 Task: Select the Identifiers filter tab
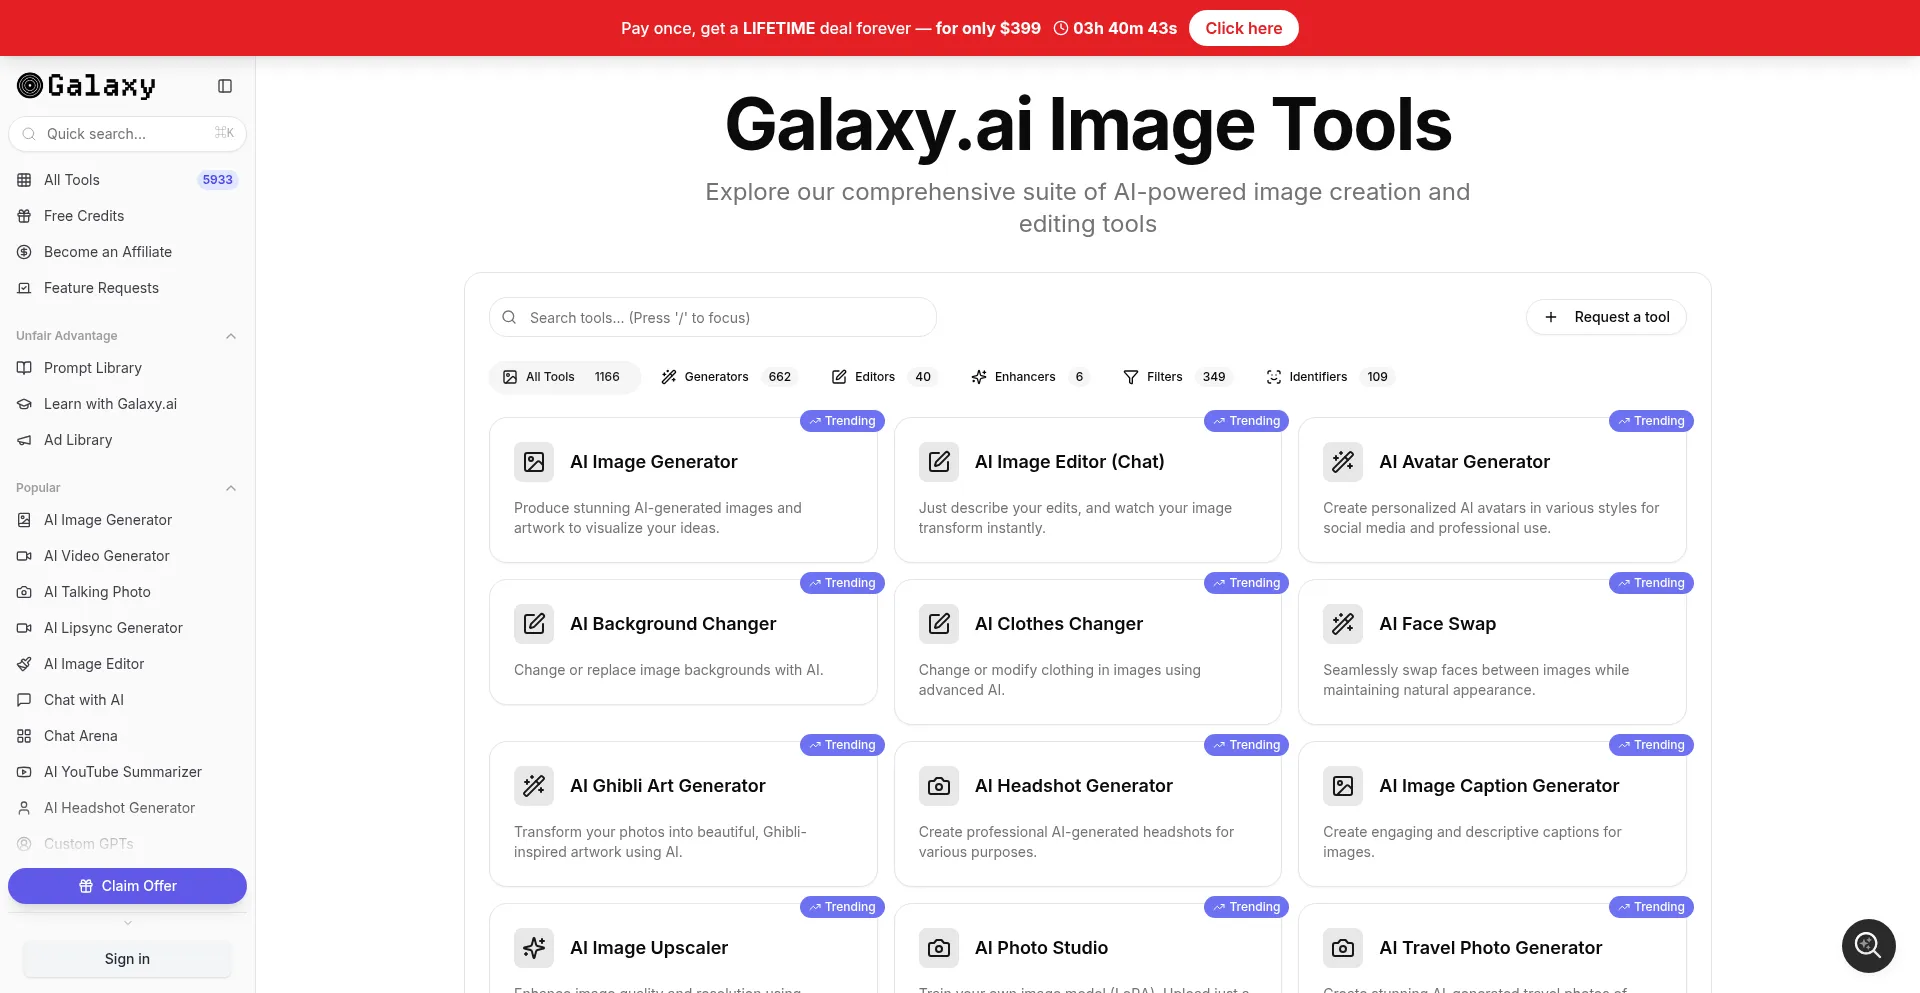(1330, 377)
